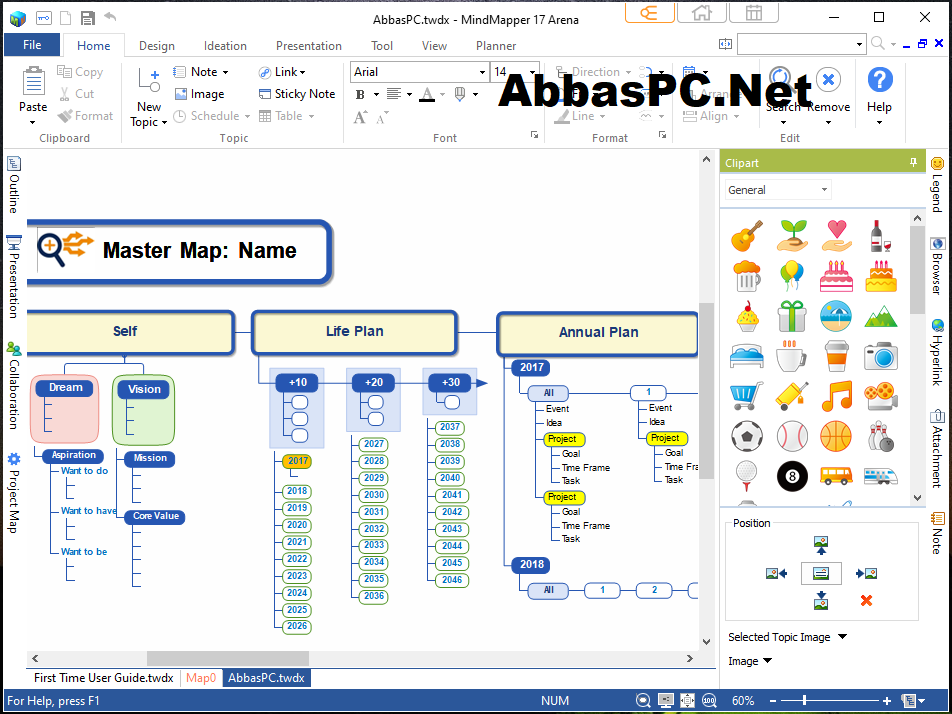Screen dimensions: 952x714
Task: Switch to the Map0 document tab
Action: point(201,678)
